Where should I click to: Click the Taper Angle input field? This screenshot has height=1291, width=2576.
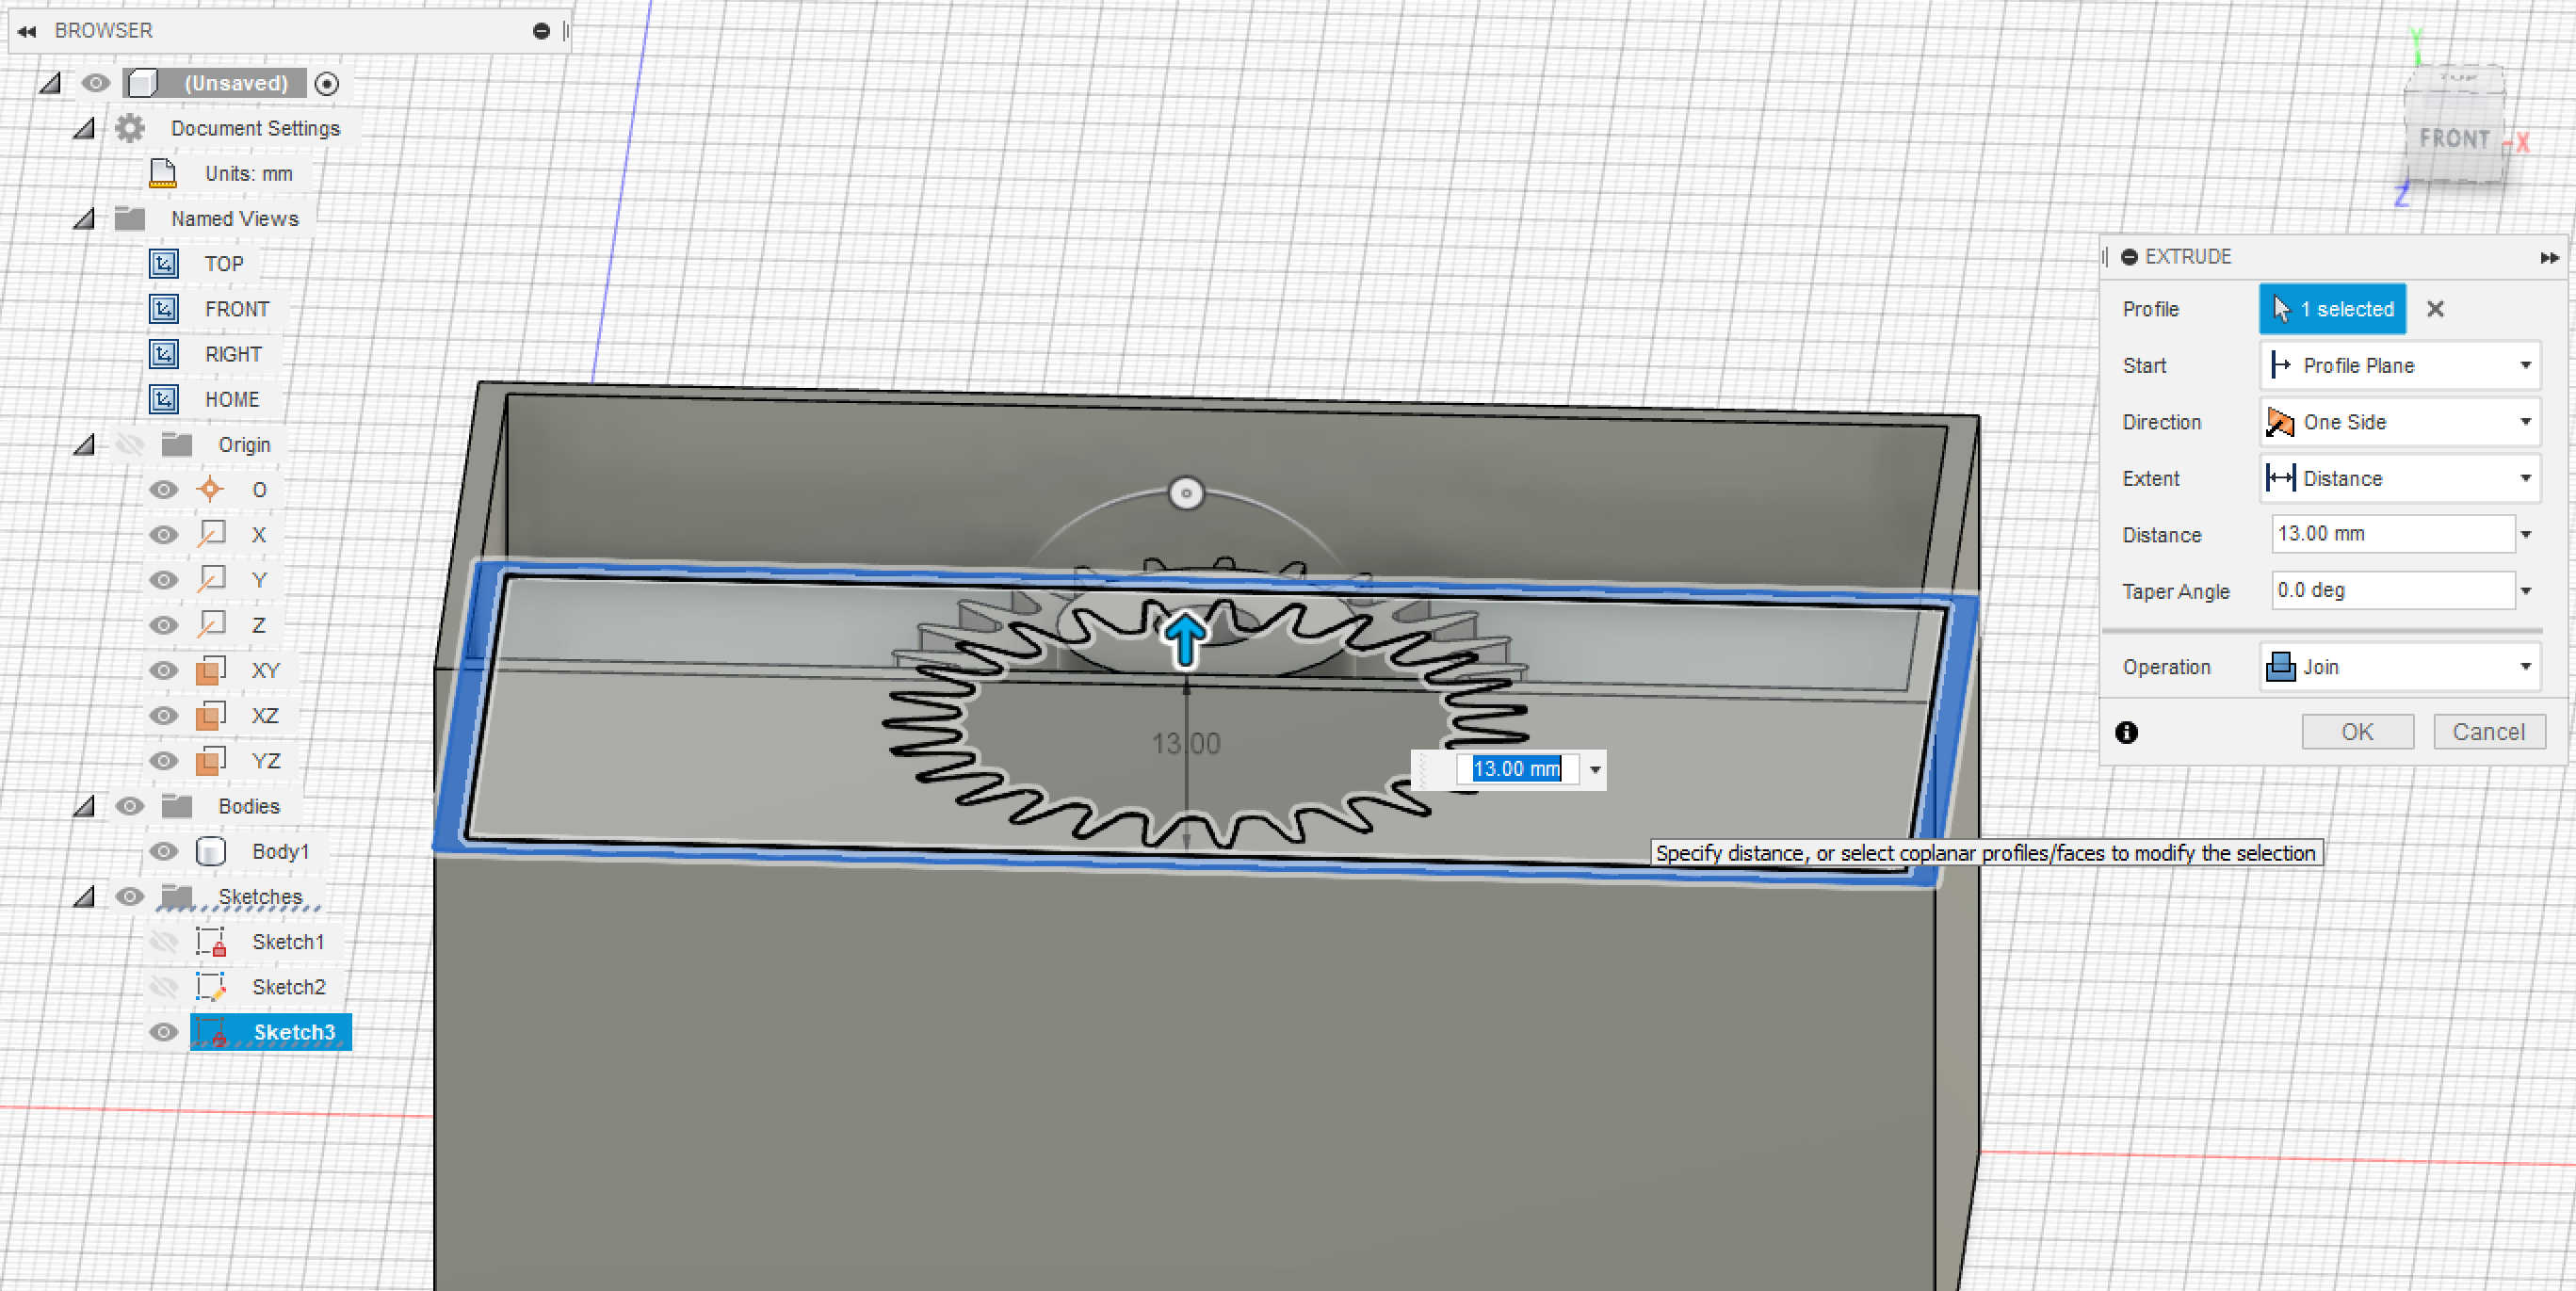[2390, 591]
